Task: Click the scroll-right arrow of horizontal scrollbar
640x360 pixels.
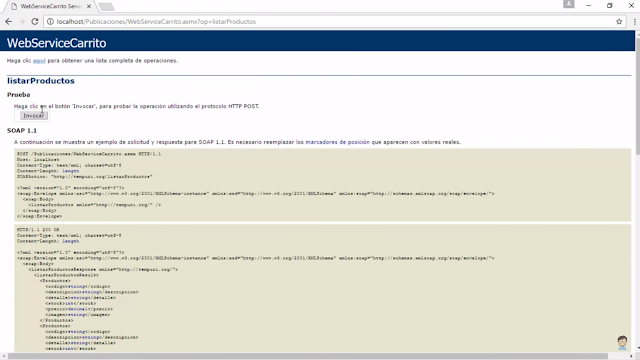Action: click(x=631, y=356)
